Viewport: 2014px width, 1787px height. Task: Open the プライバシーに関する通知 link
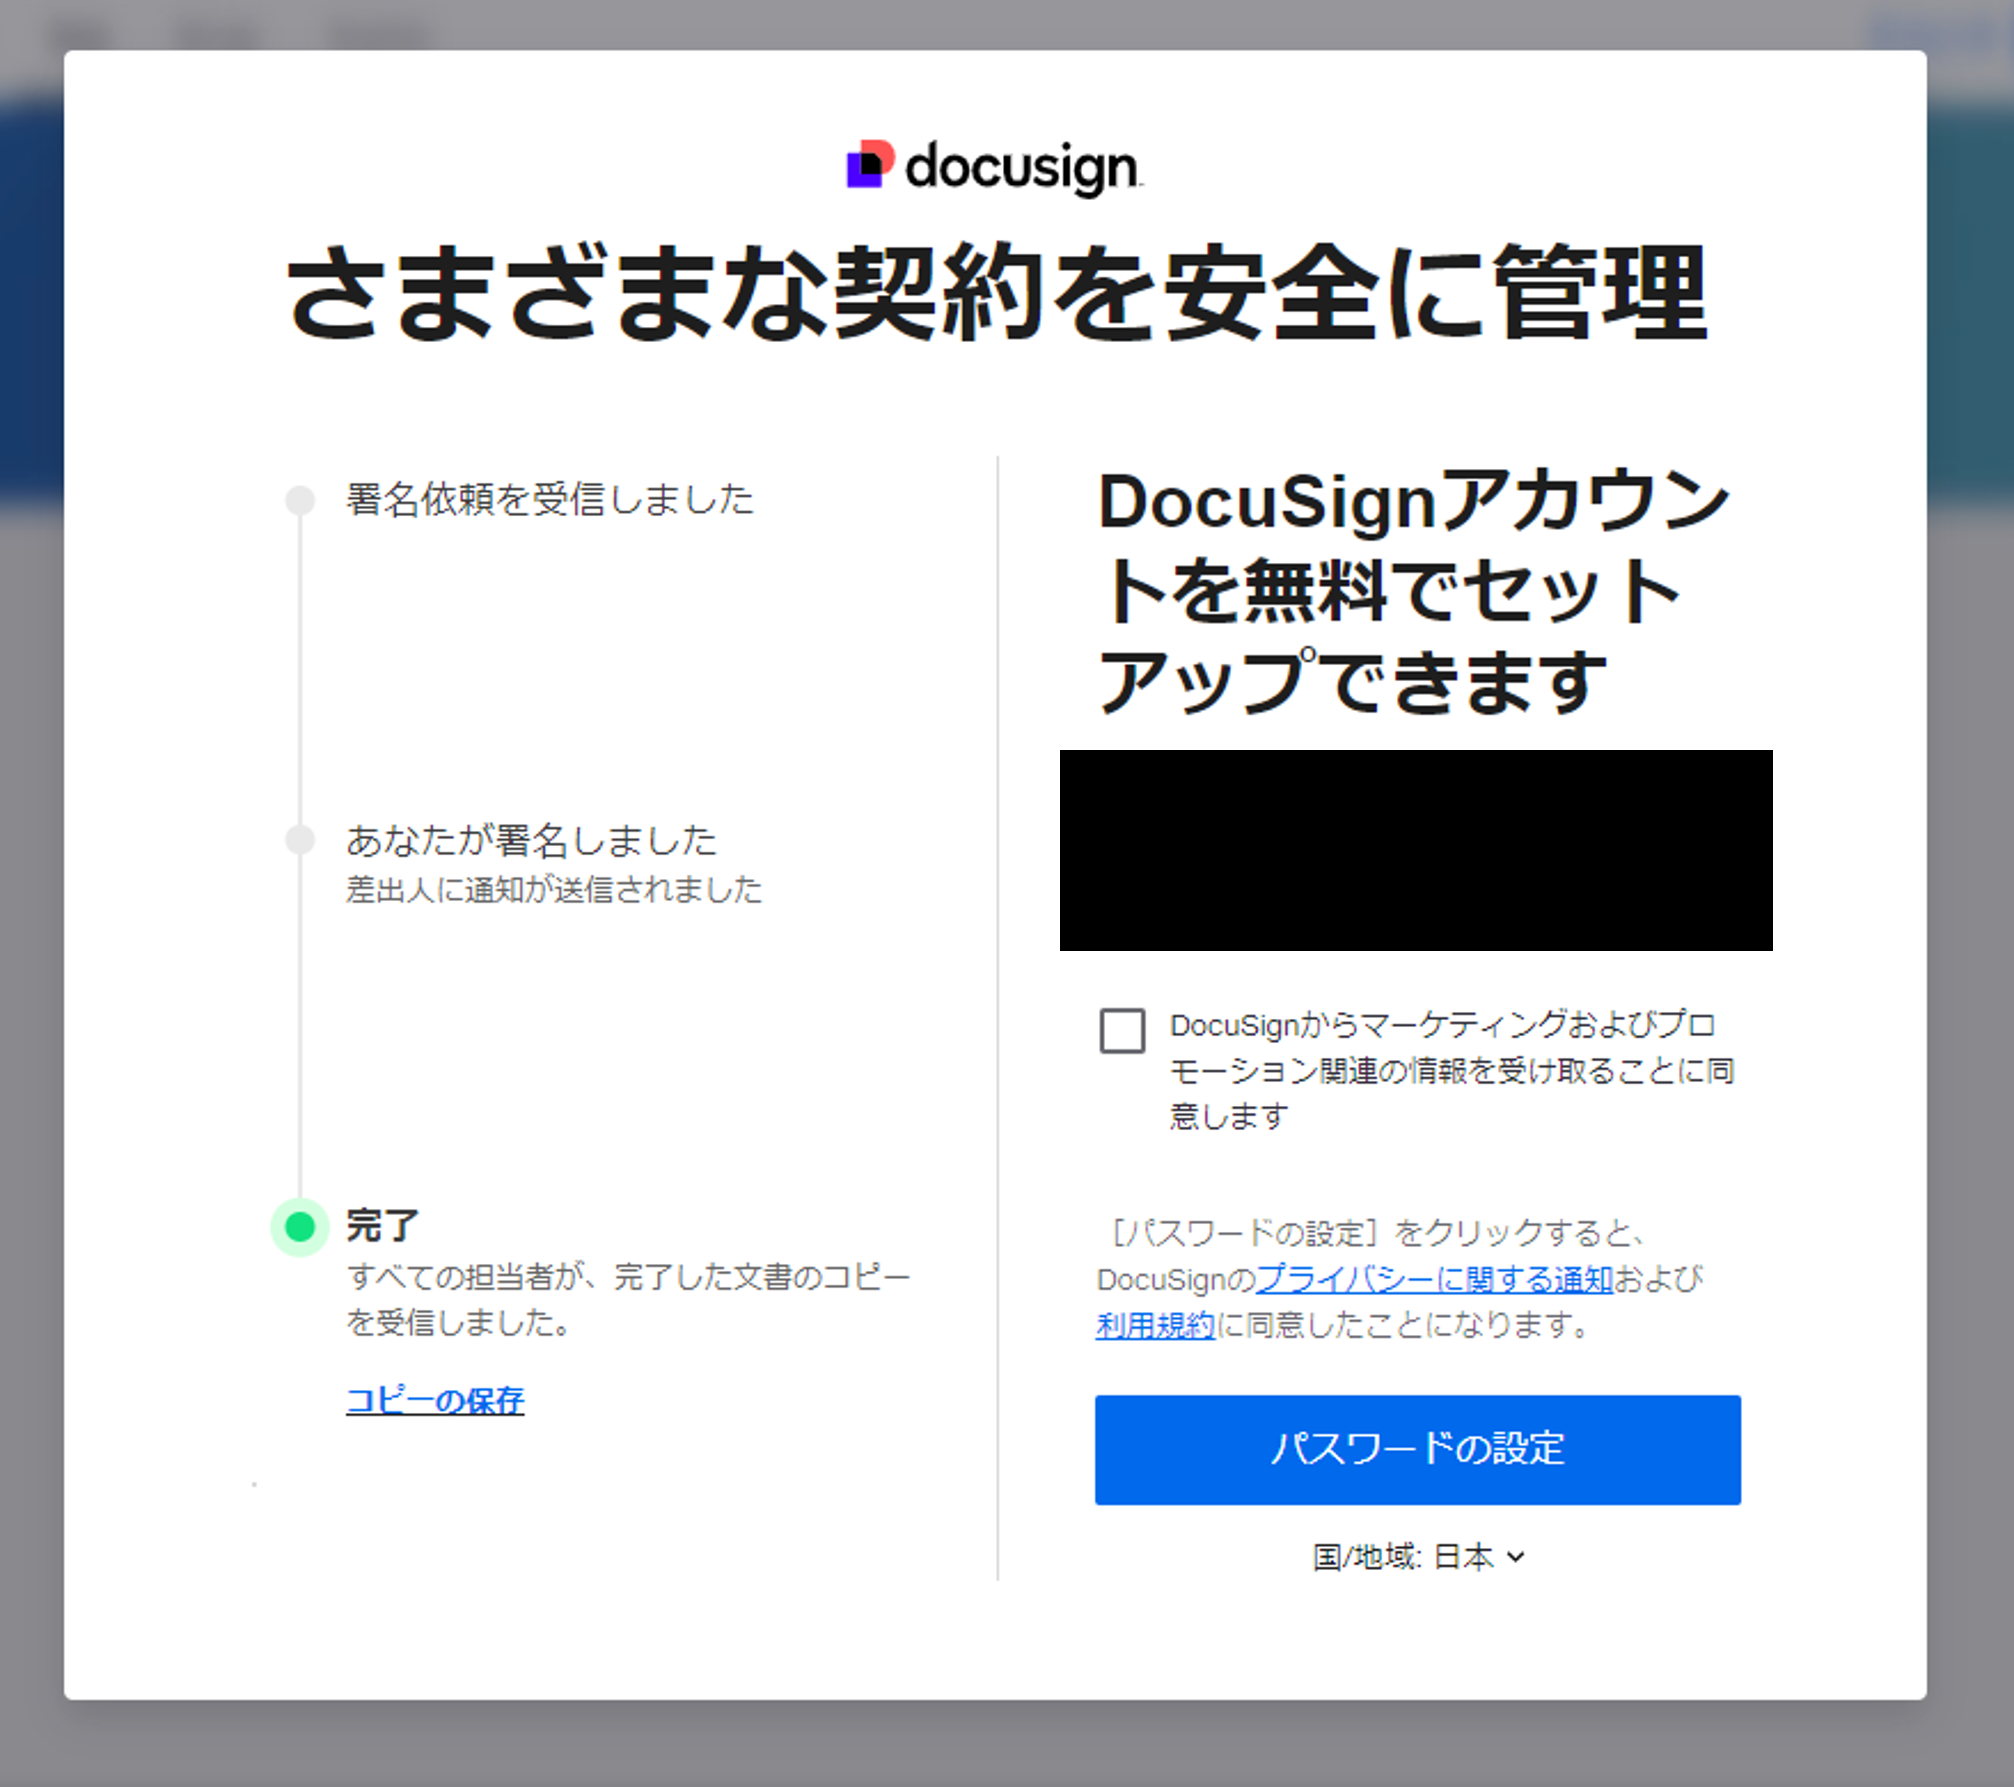point(1435,1279)
